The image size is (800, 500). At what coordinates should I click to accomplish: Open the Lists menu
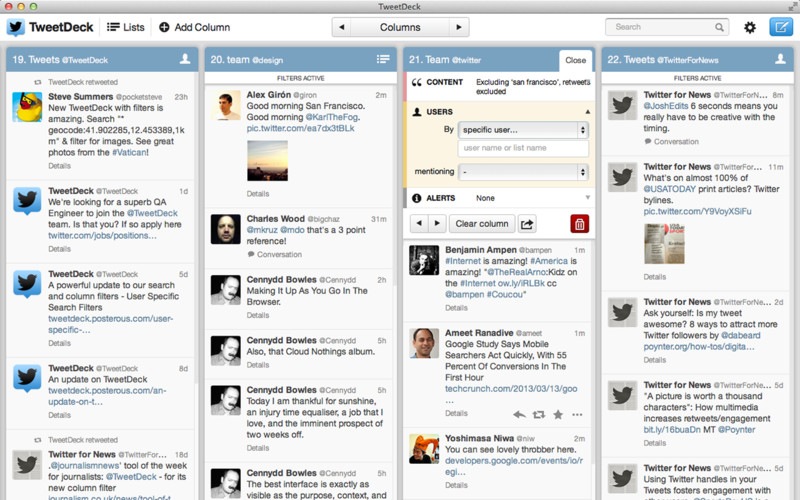click(x=126, y=27)
